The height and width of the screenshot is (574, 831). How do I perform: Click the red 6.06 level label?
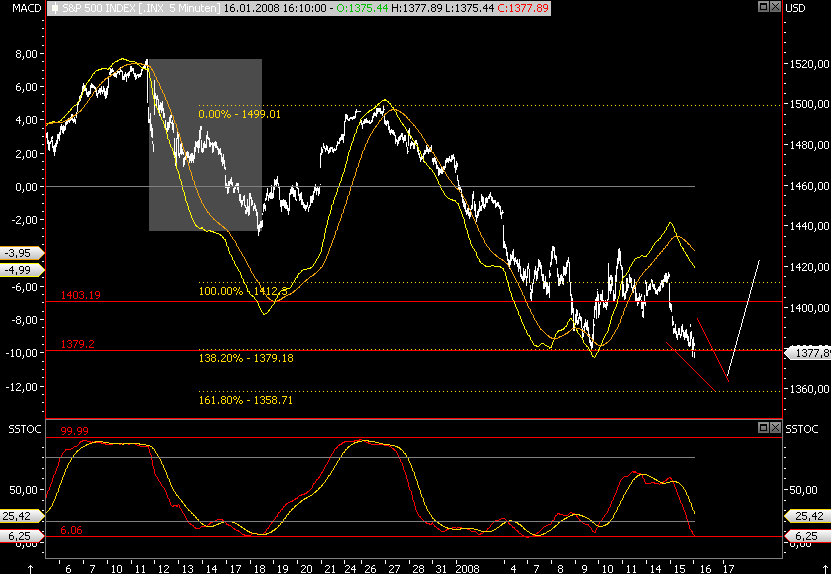tap(72, 530)
